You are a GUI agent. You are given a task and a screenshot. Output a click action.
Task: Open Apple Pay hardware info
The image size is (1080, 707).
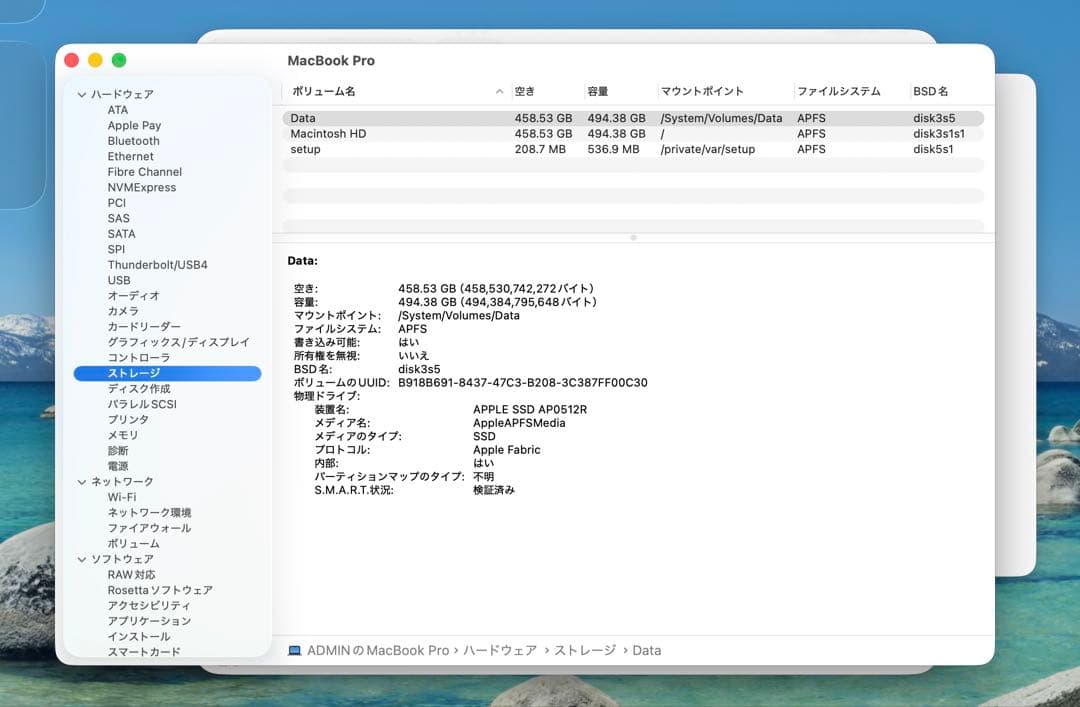[134, 125]
